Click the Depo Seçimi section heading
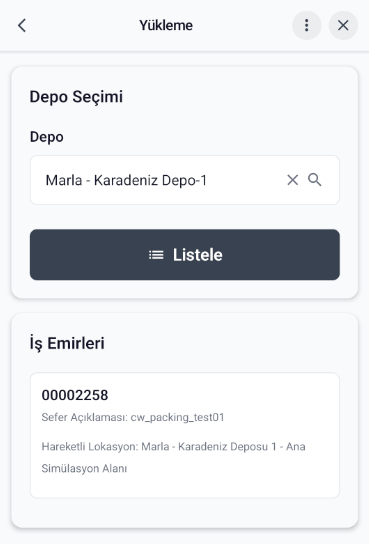369x544 pixels. 76,97
